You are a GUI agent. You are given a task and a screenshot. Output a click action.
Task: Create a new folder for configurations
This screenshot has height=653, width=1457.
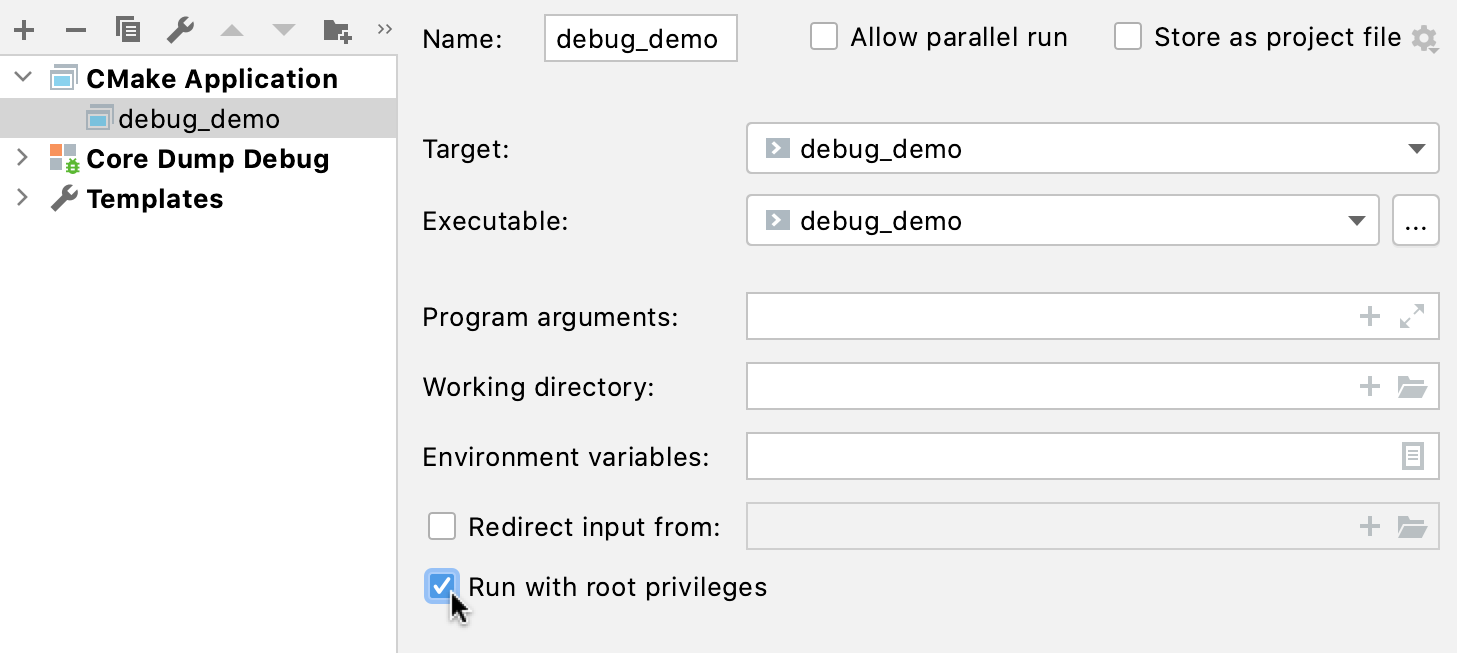(x=337, y=29)
